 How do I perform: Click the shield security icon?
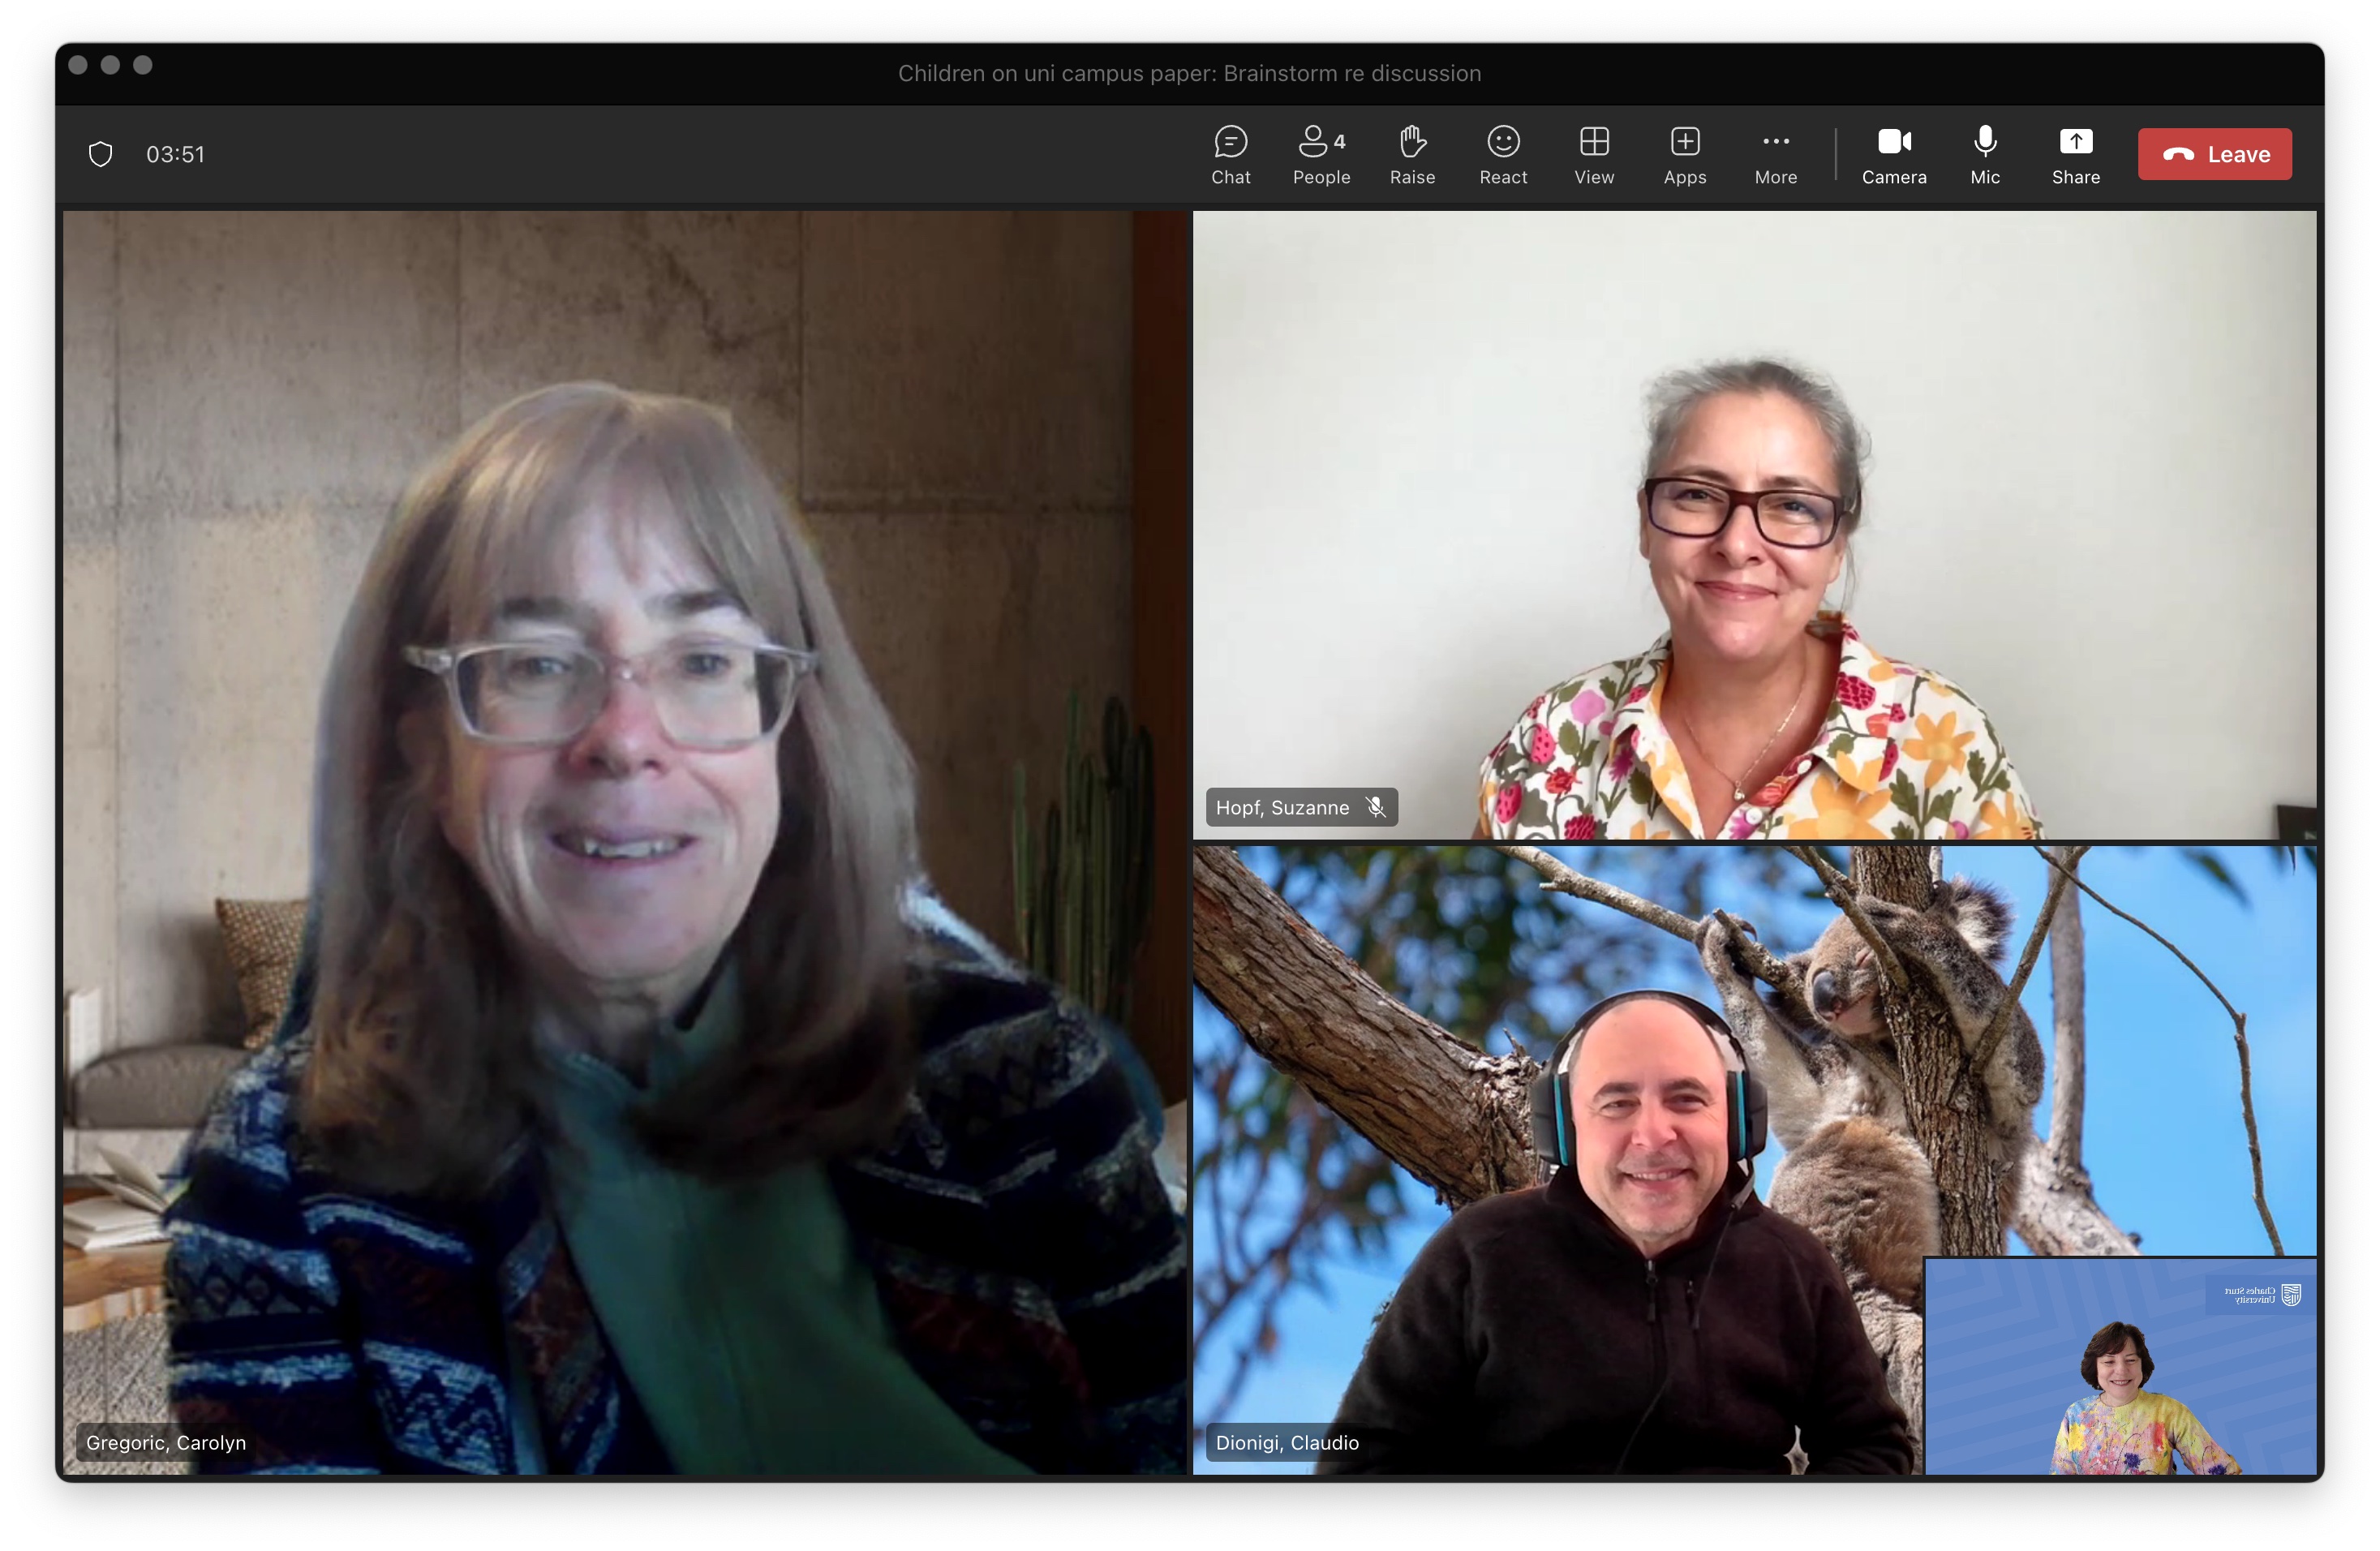(100, 154)
